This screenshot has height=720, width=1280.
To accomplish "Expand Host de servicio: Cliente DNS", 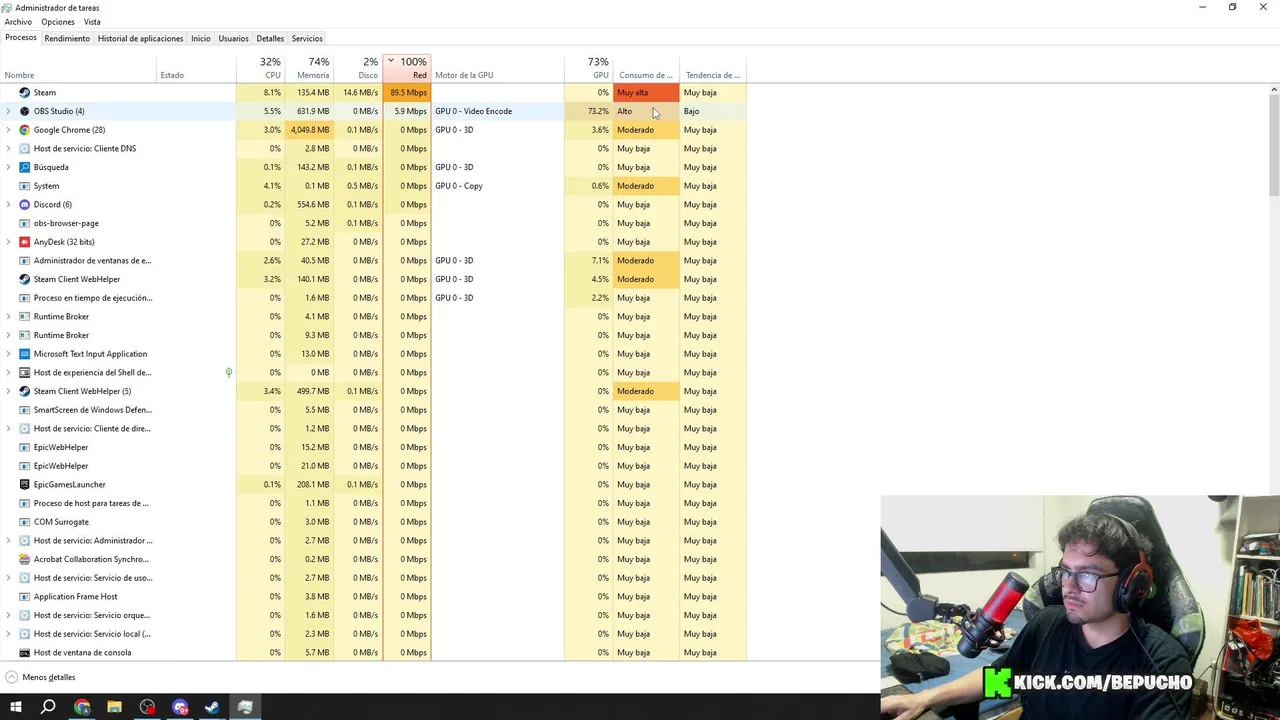I will [9, 148].
